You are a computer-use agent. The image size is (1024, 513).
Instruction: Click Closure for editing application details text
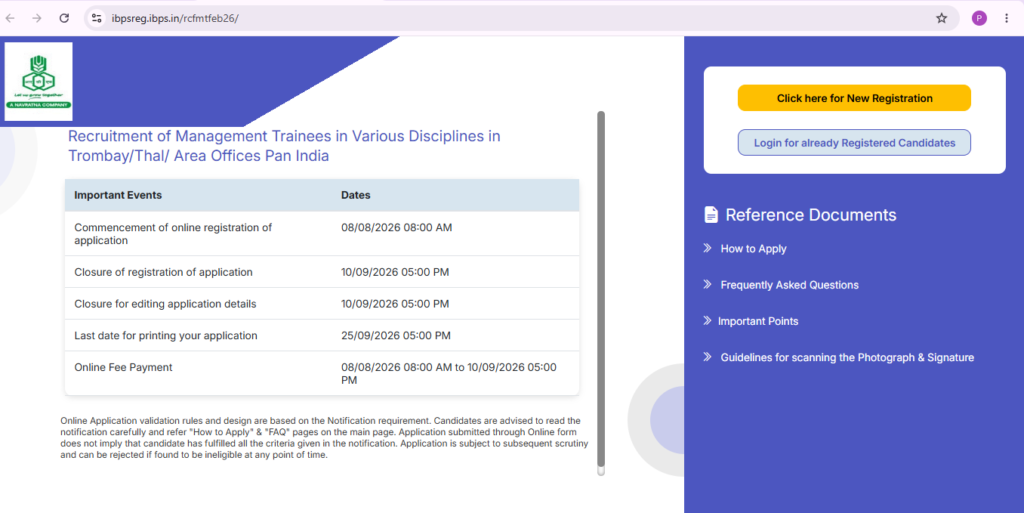[165, 303]
